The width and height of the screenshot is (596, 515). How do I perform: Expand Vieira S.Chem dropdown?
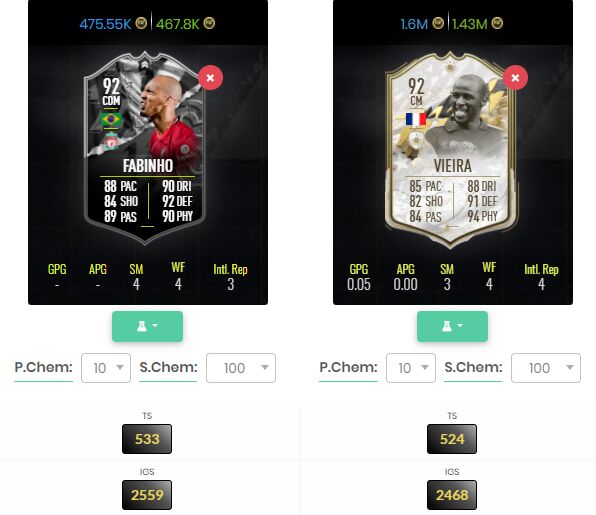pos(546,368)
